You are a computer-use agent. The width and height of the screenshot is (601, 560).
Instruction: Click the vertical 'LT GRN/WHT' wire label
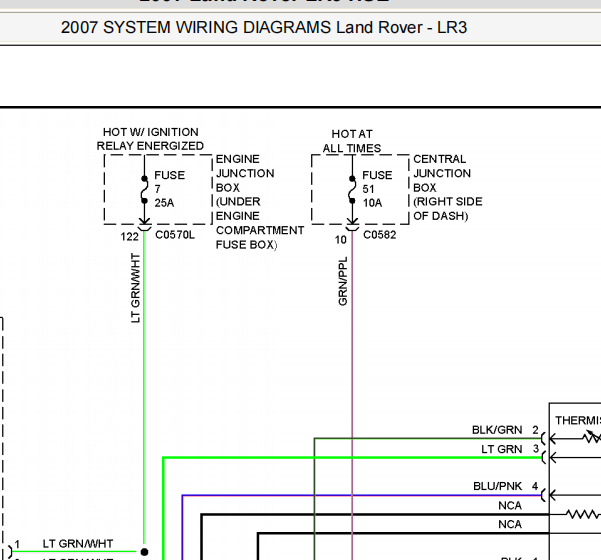(x=136, y=288)
